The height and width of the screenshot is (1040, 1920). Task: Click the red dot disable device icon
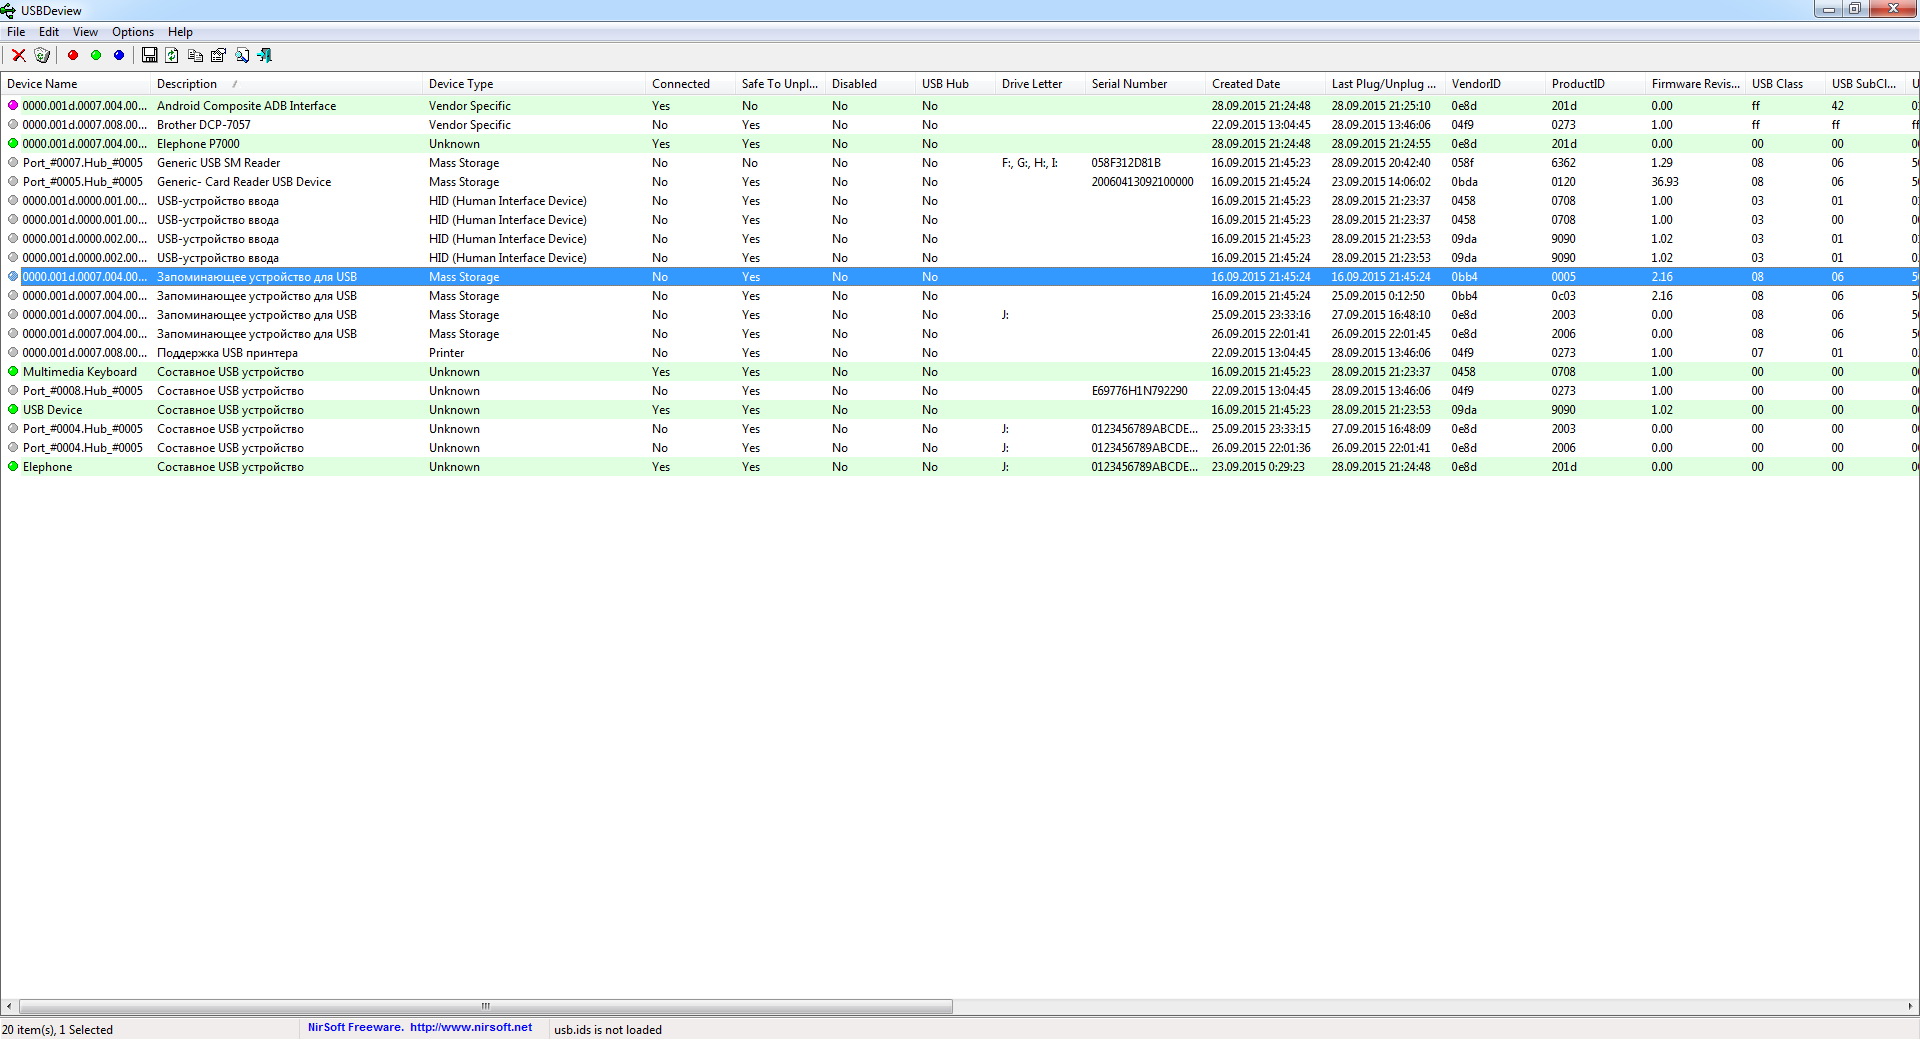73,56
